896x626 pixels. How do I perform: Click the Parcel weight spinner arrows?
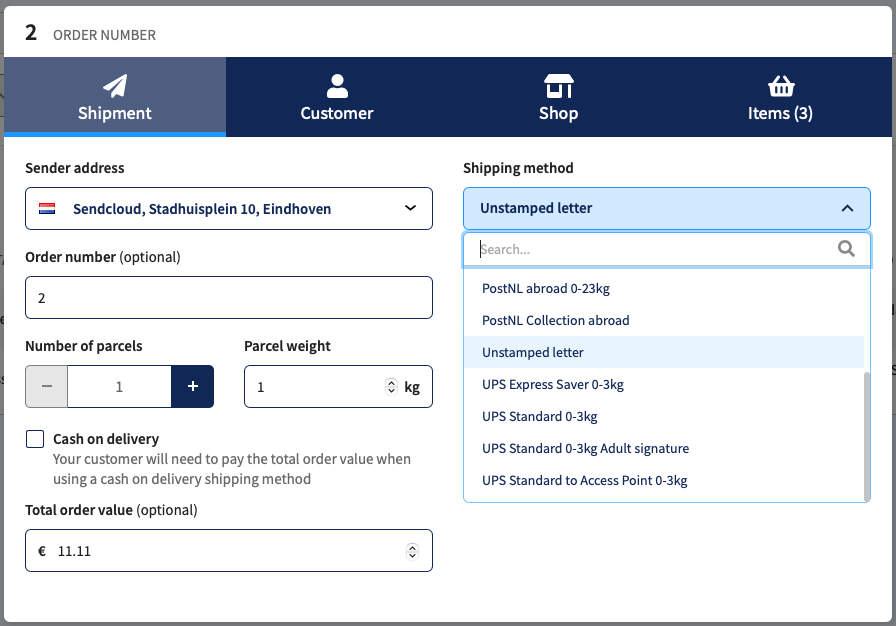(391, 387)
